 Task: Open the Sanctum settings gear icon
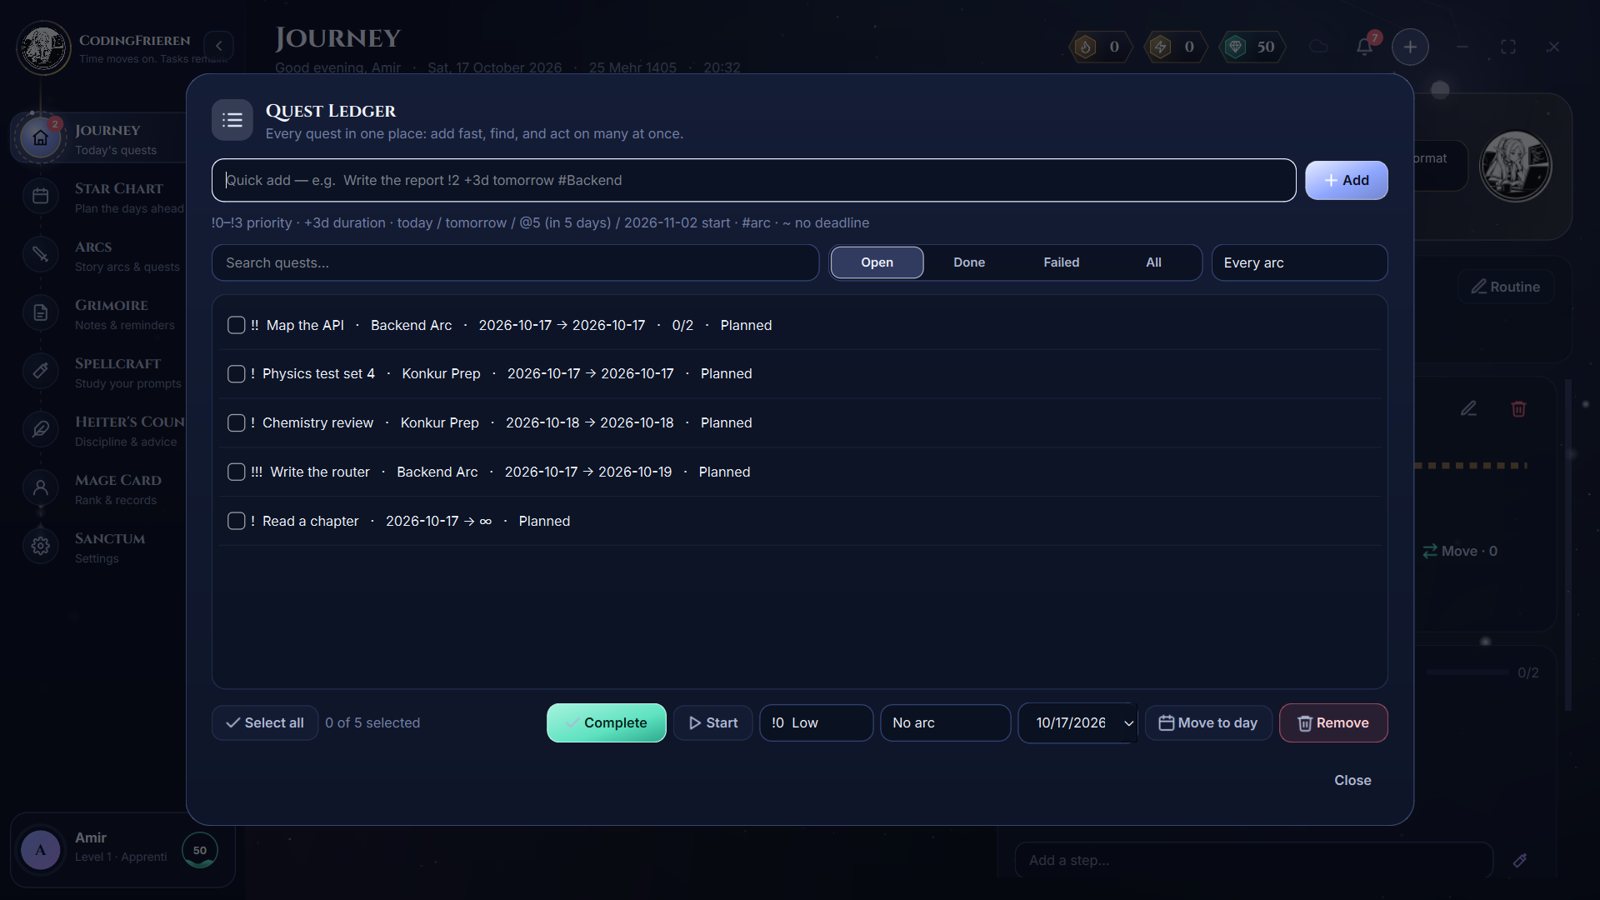[40, 546]
